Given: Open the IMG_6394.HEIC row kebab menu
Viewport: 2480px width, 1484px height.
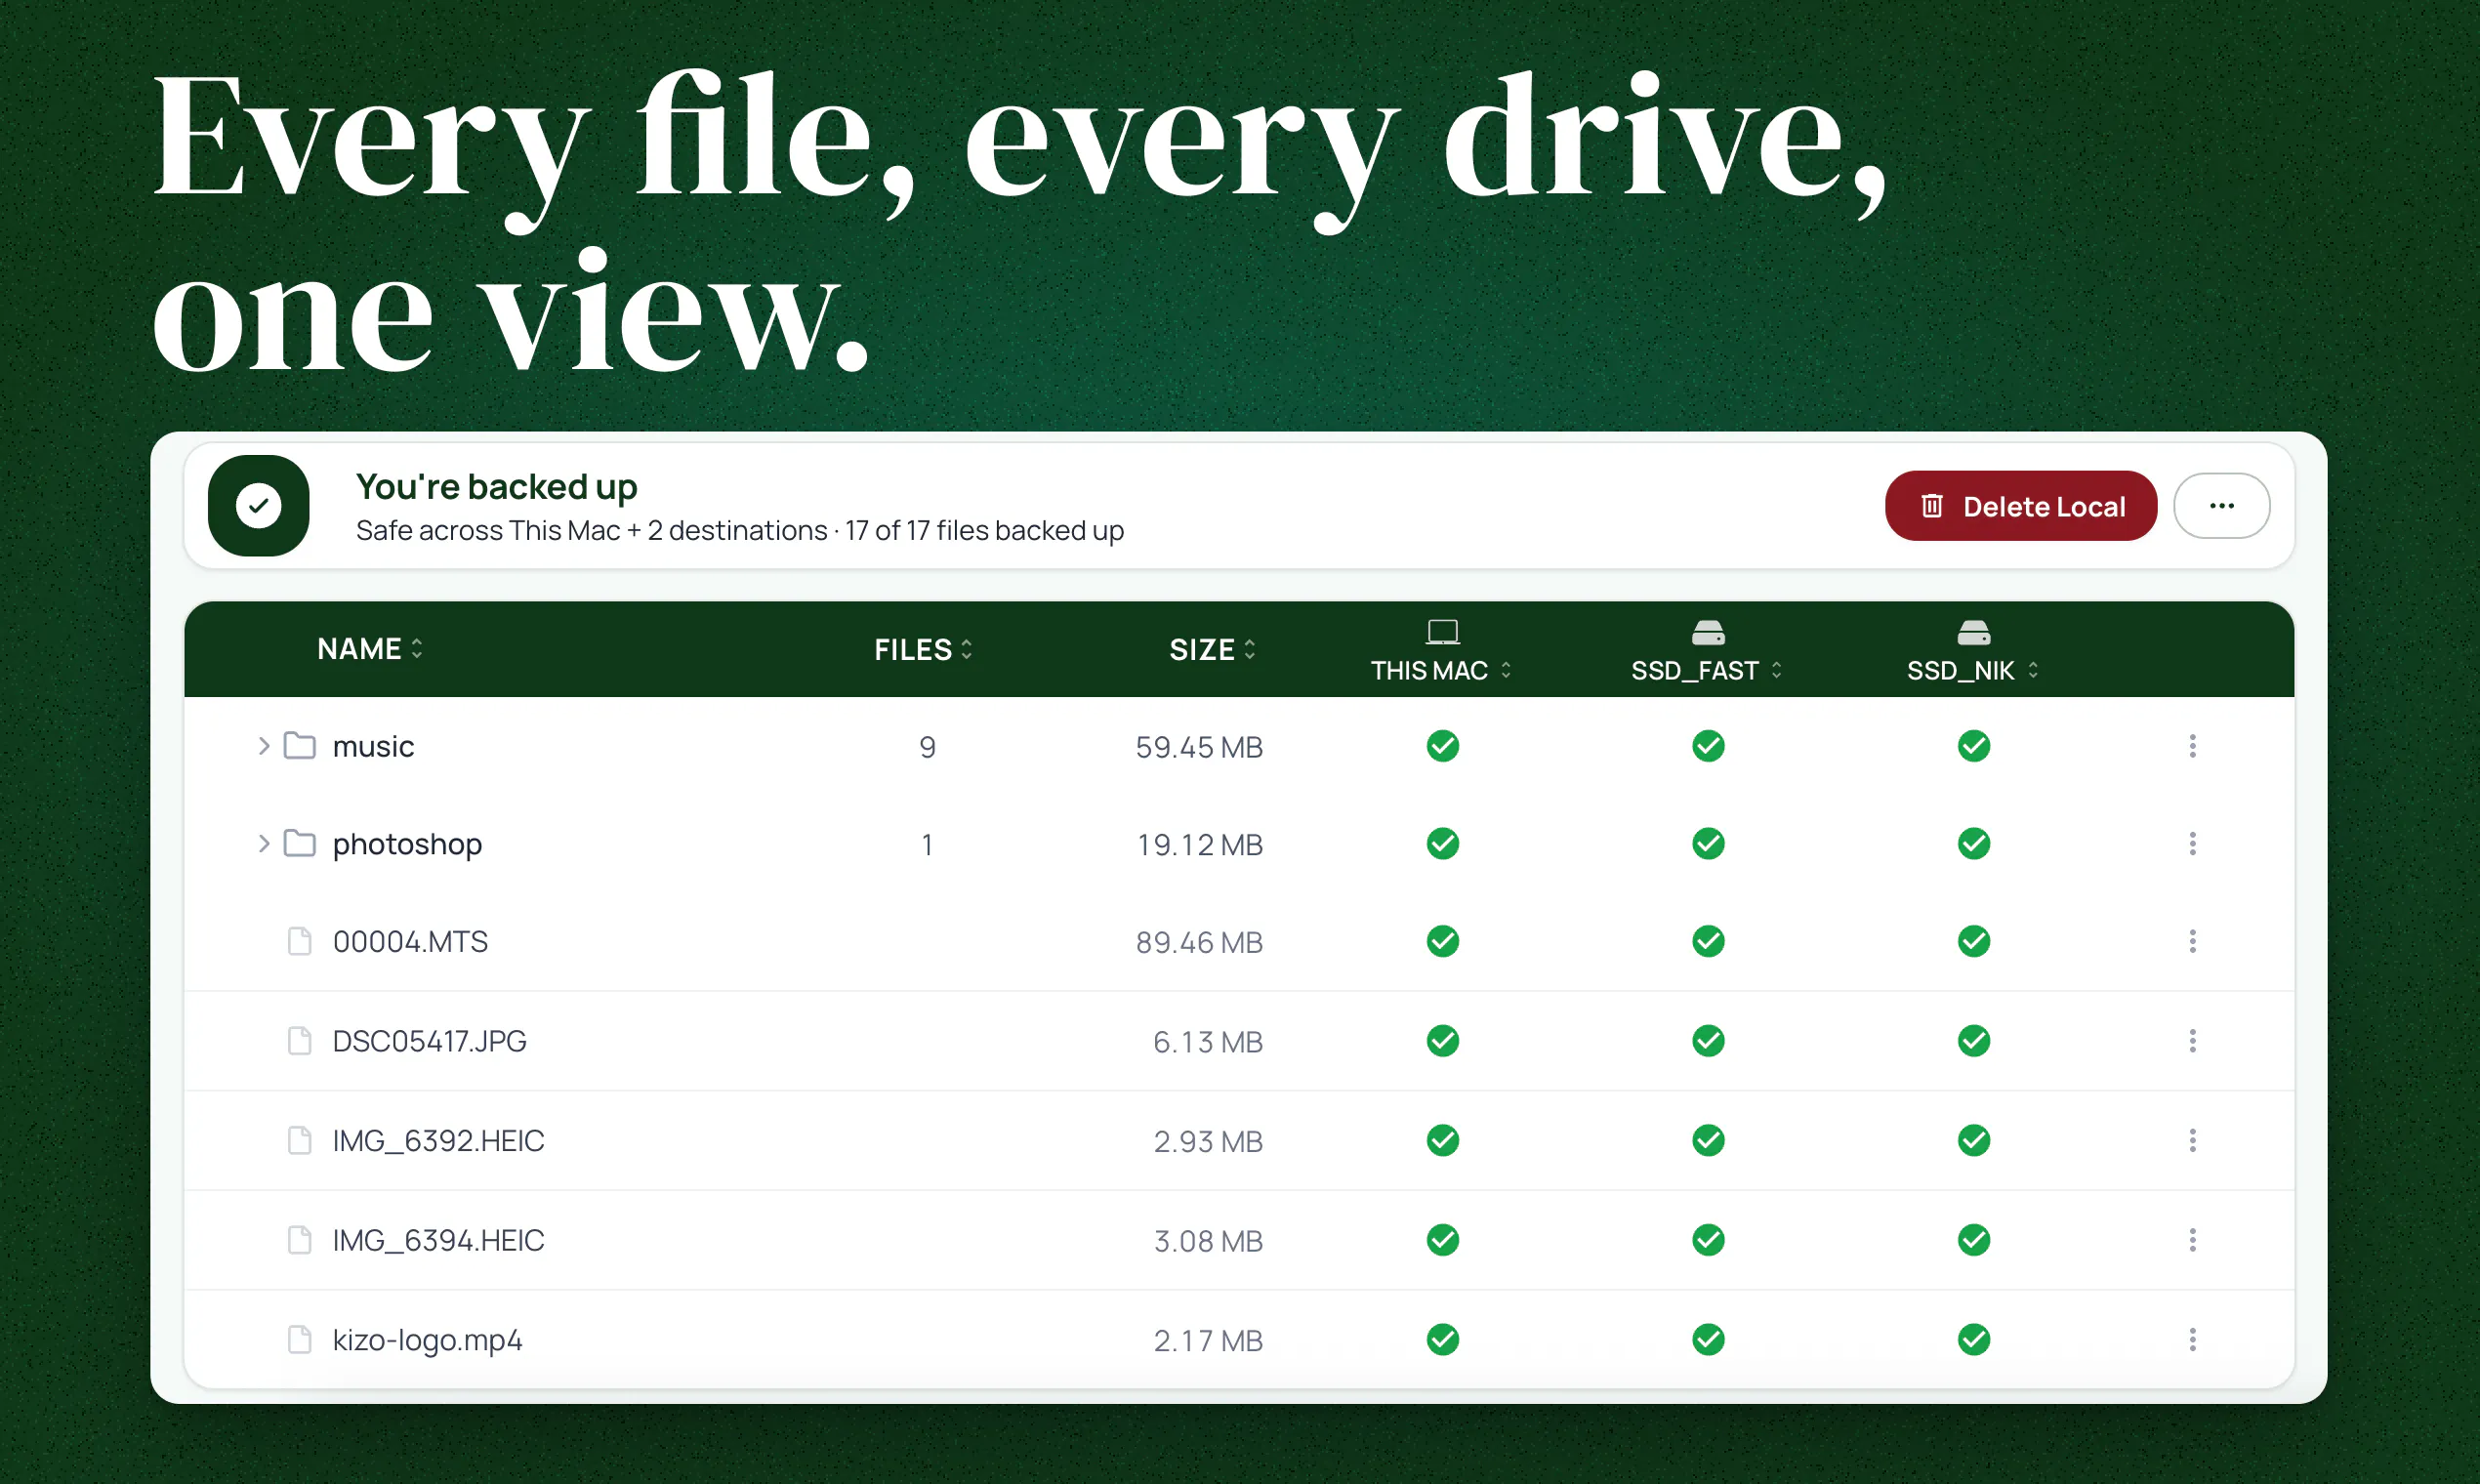Looking at the screenshot, I should coord(2192,1241).
